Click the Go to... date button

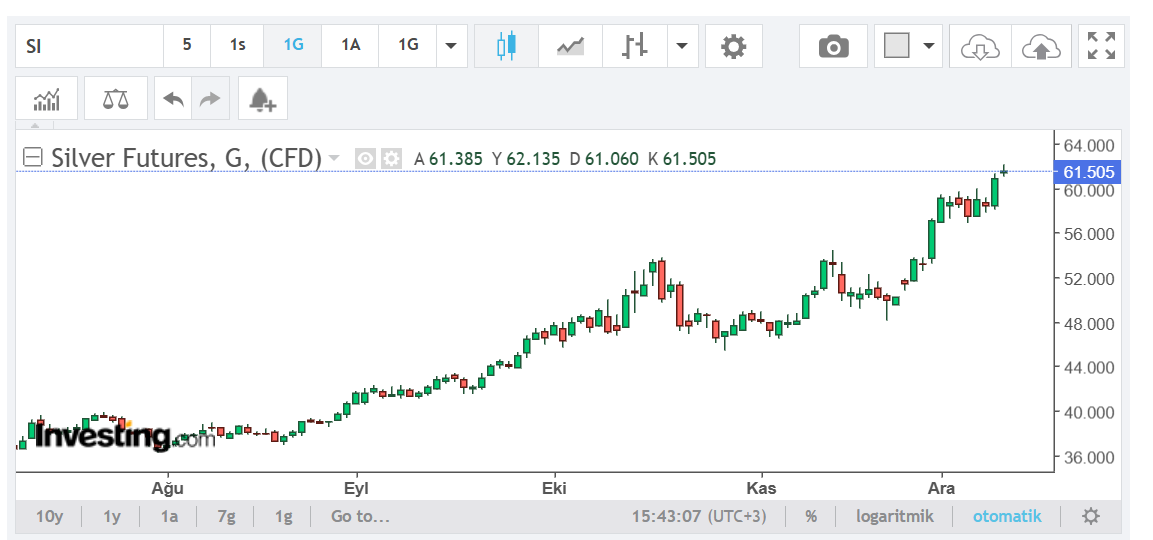(x=360, y=516)
